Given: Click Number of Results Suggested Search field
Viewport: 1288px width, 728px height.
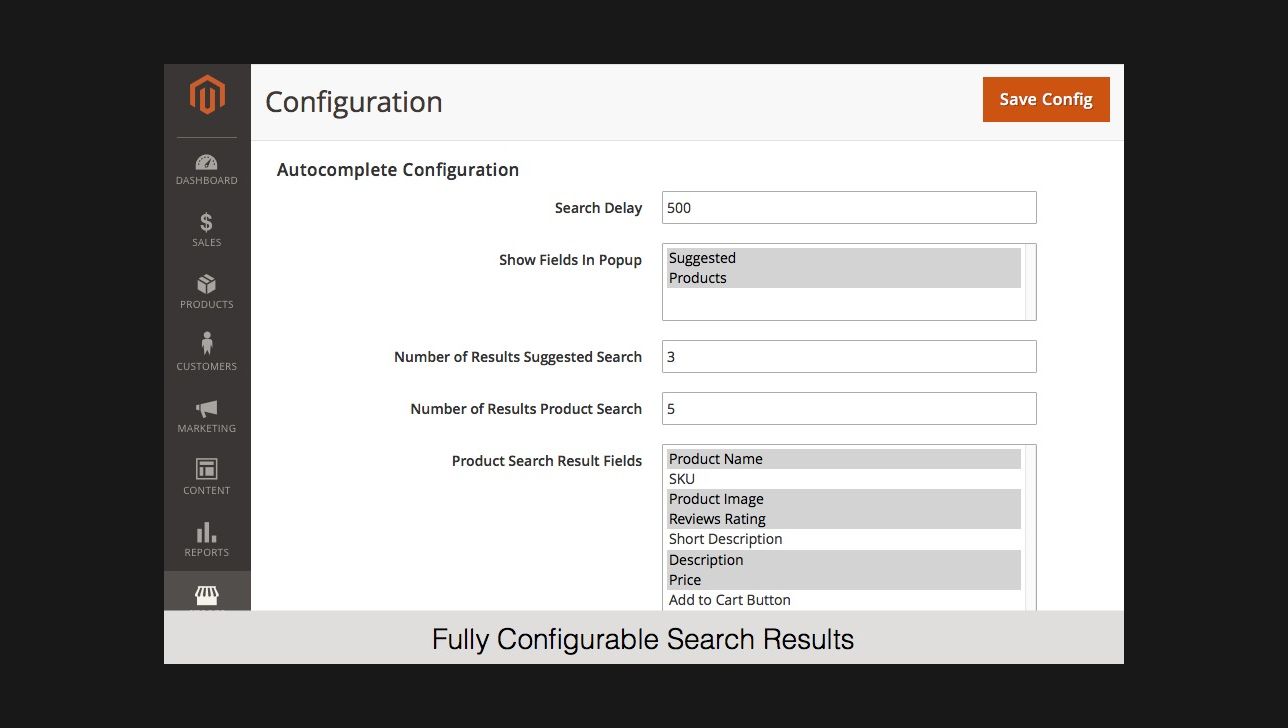Looking at the screenshot, I should [848, 357].
